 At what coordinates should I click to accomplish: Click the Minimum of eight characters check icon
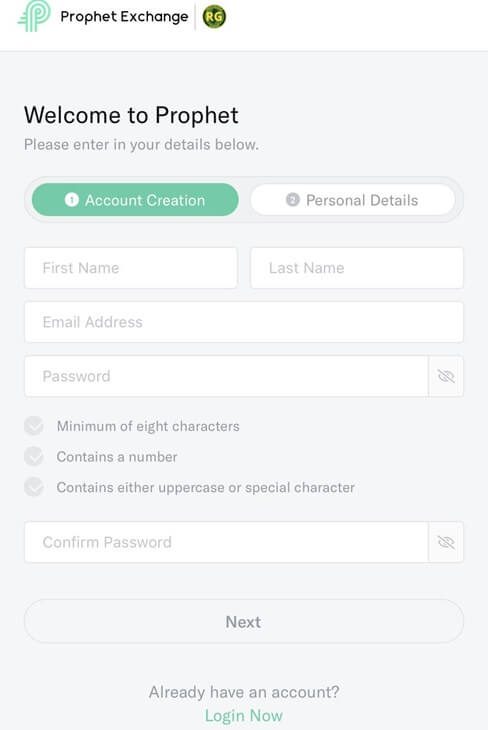pyautogui.click(x=34, y=426)
